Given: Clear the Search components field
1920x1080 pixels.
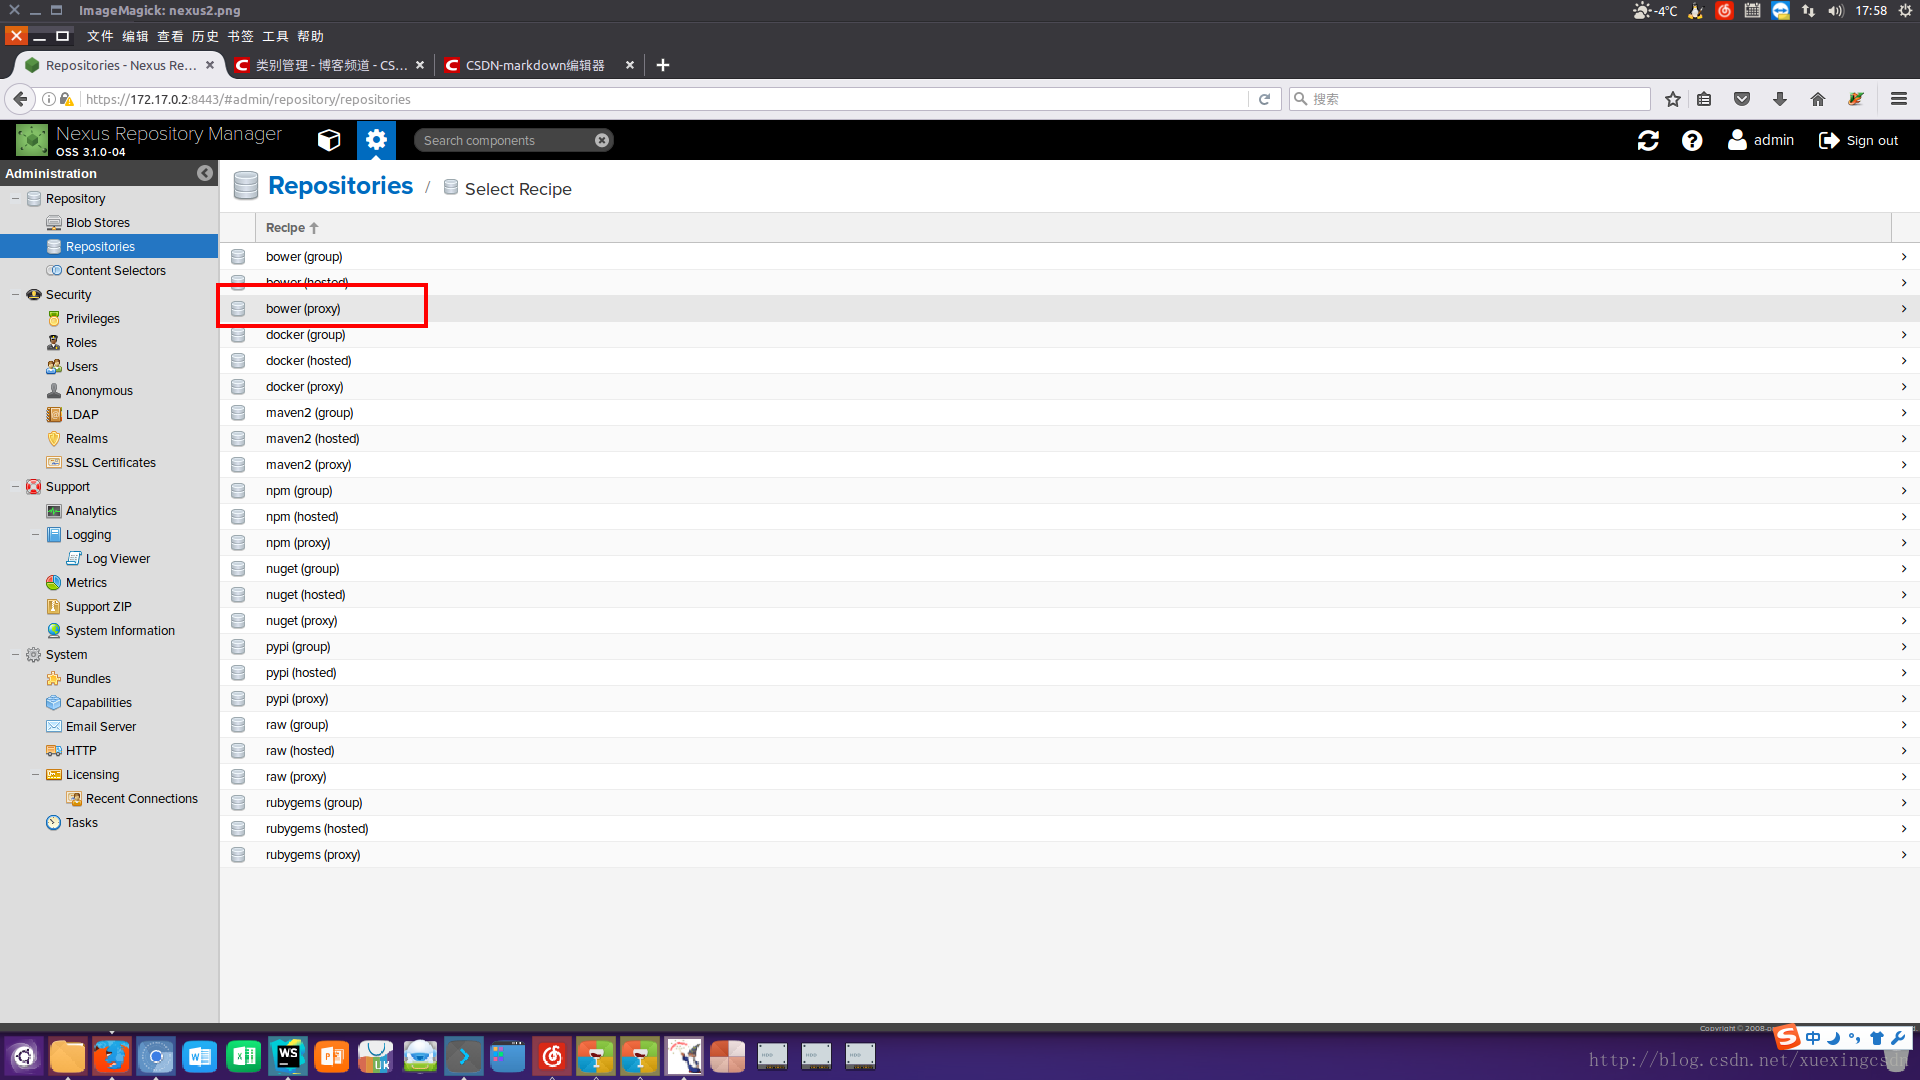Looking at the screenshot, I should tap(602, 140).
